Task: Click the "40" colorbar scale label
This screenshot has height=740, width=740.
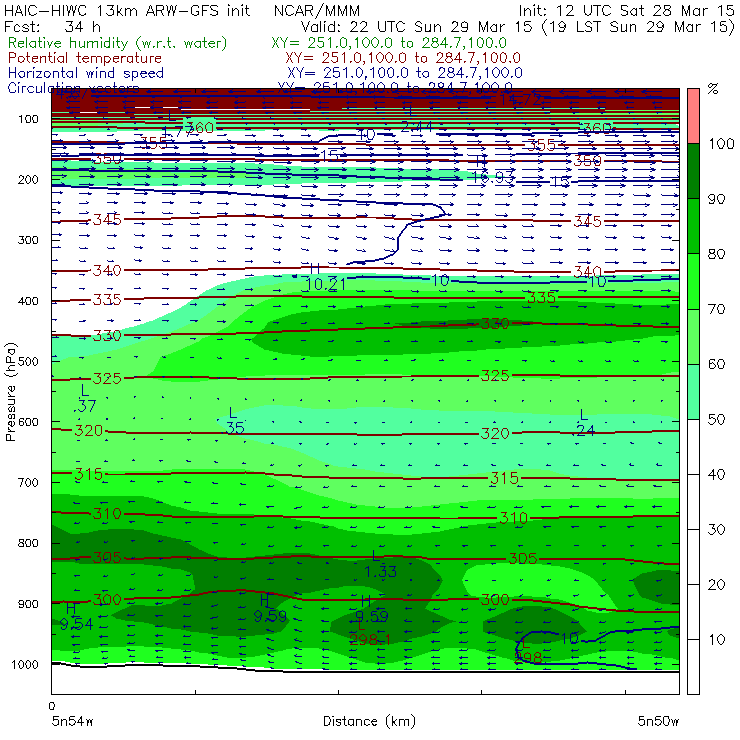Action: 716,474
